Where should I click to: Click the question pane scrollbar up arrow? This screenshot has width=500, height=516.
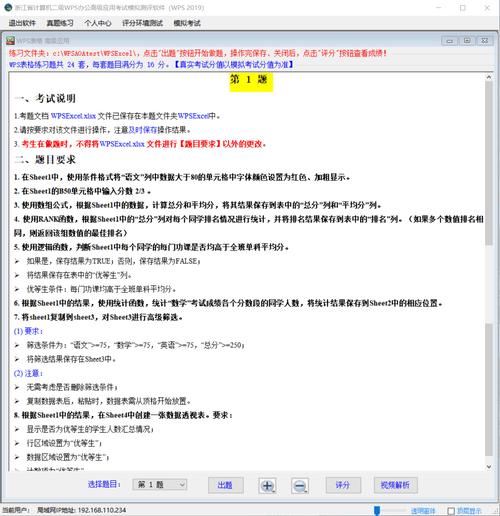pyautogui.click(x=489, y=77)
